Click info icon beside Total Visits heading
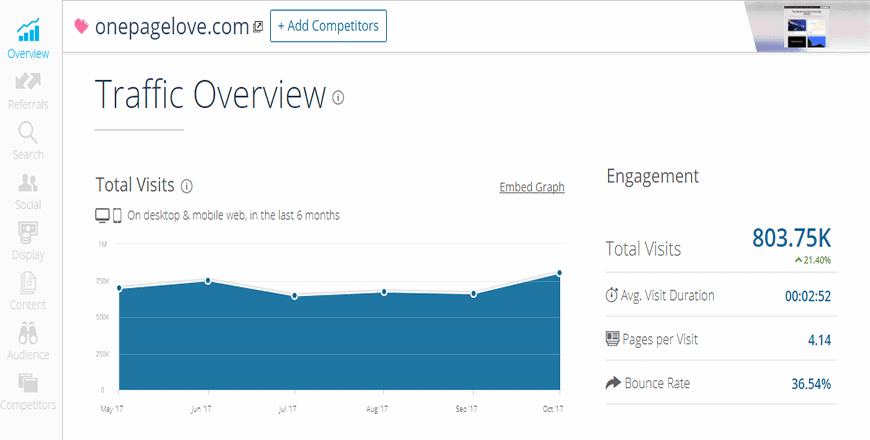870x440 pixels. point(187,186)
